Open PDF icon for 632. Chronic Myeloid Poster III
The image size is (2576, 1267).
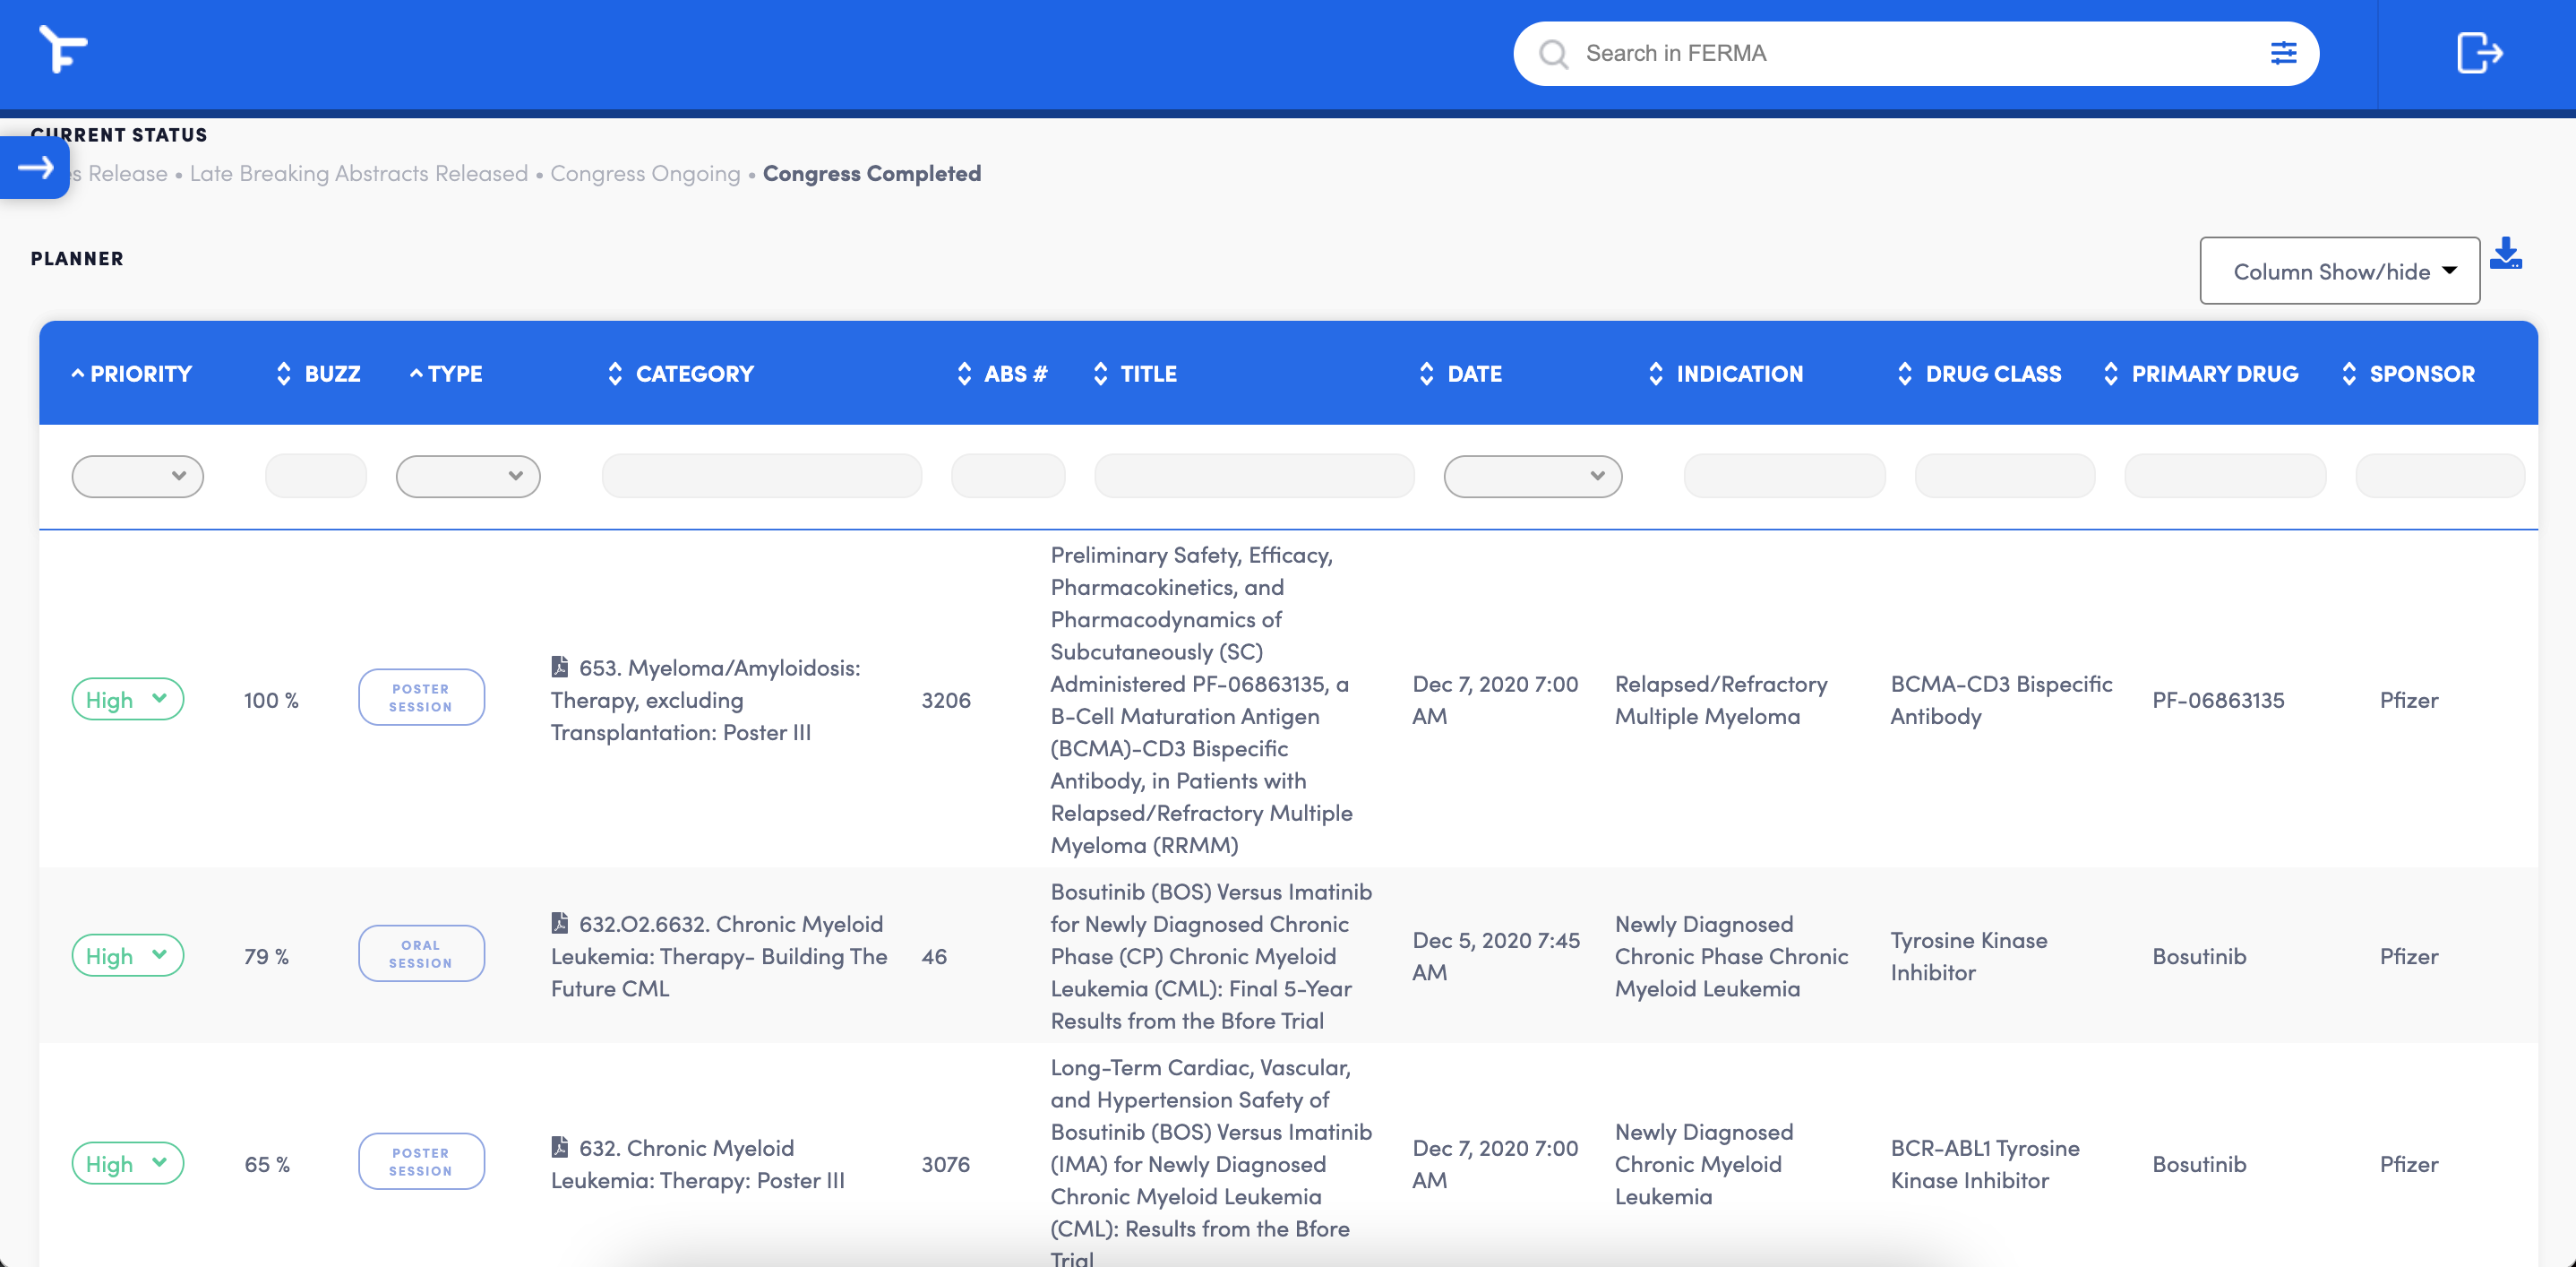tap(560, 1146)
